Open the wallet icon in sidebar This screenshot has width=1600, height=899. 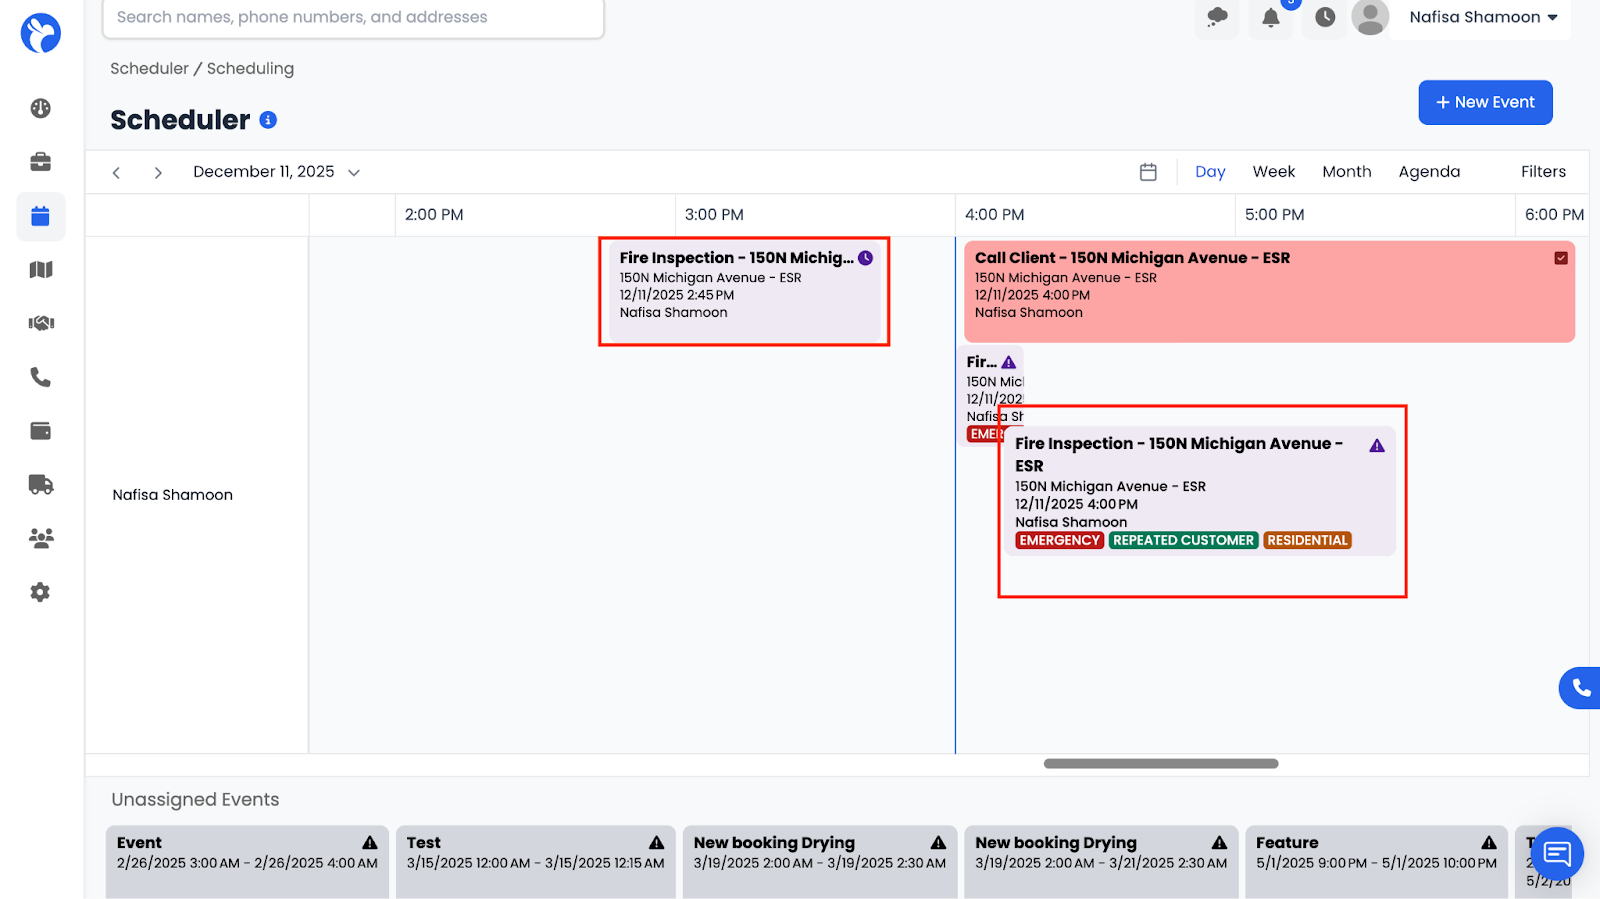click(40, 431)
